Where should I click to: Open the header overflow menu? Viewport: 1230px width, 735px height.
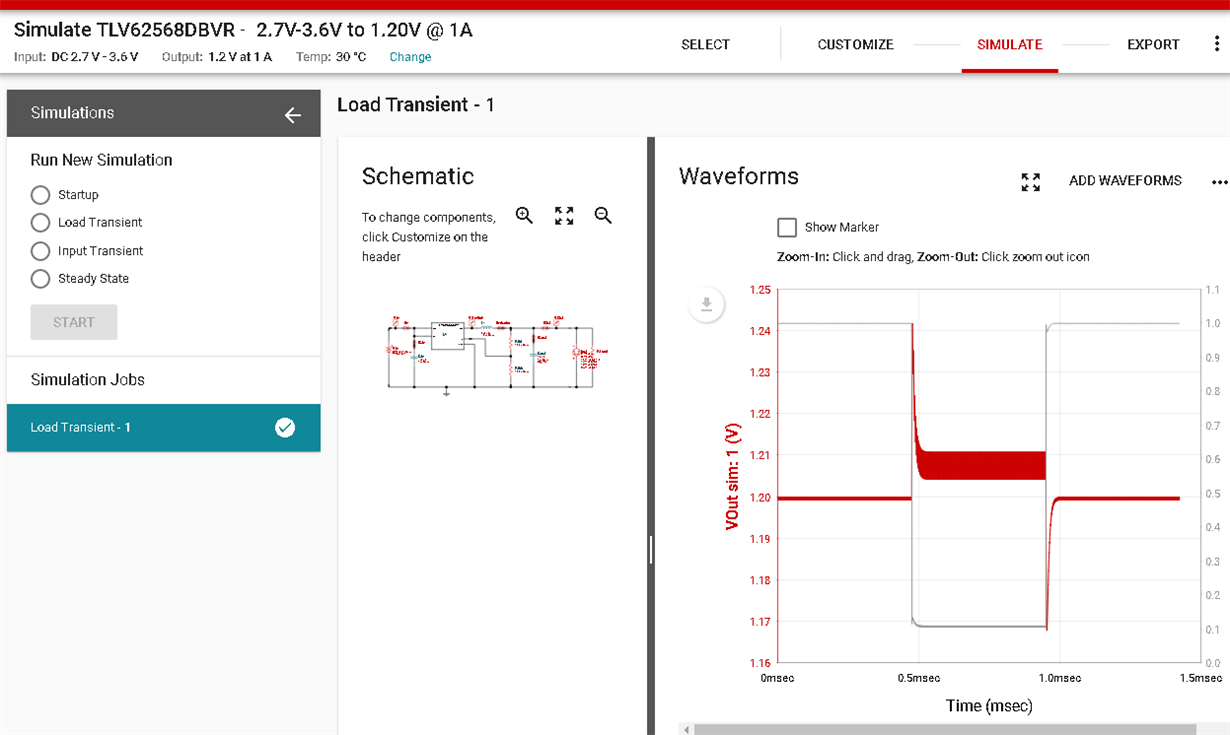click(1217, 45)
